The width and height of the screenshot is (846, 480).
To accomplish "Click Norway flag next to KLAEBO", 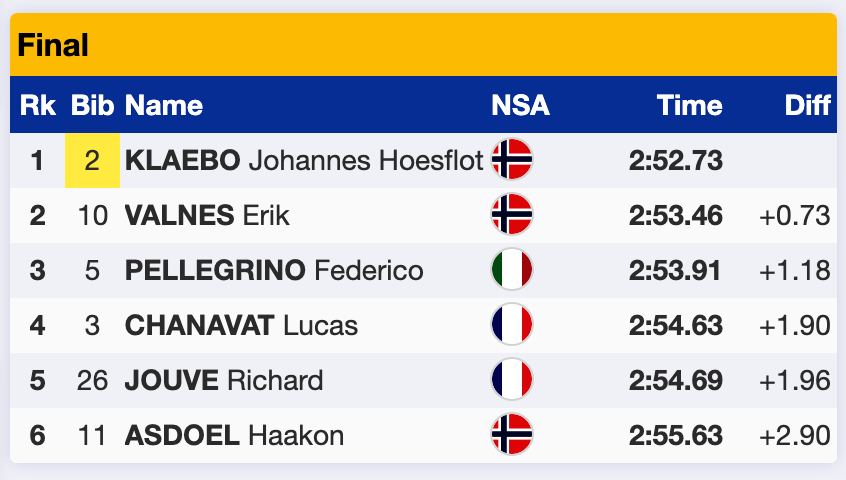I will [x=511, y=159].
